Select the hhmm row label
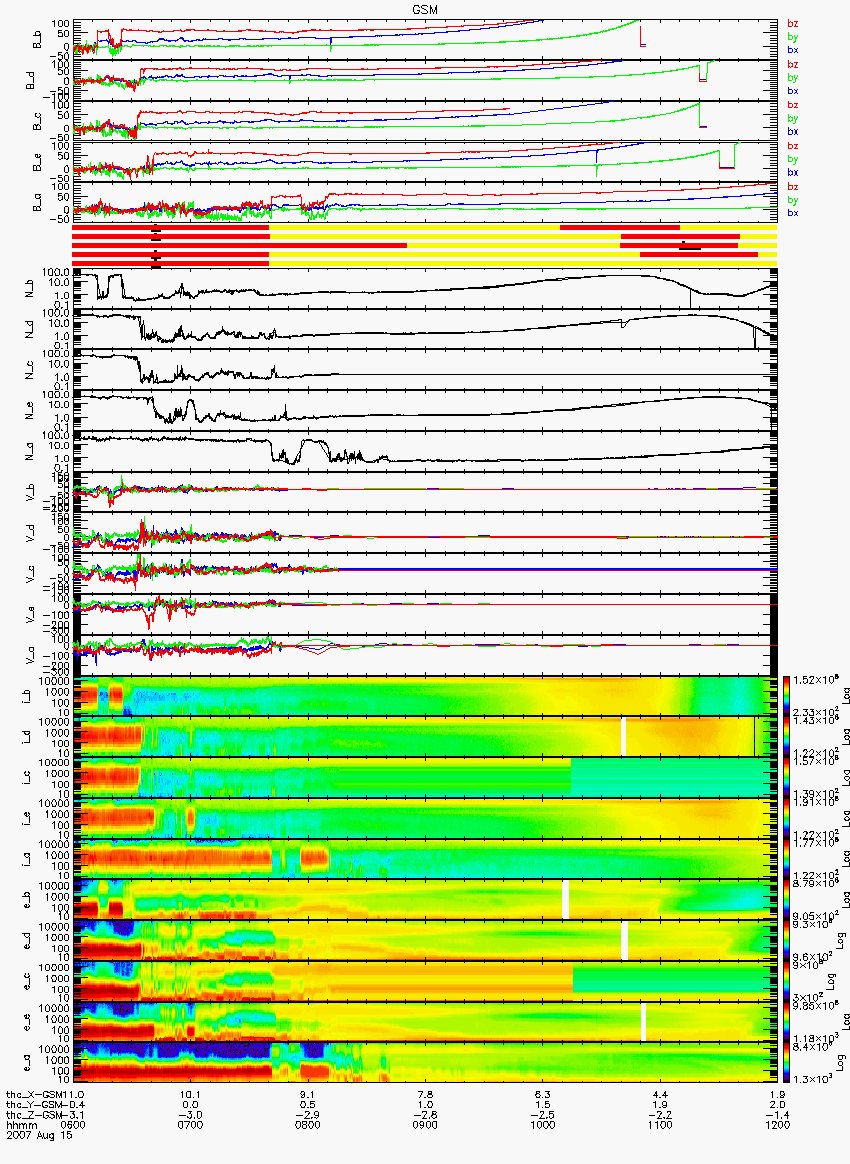 coord(21,1125)
